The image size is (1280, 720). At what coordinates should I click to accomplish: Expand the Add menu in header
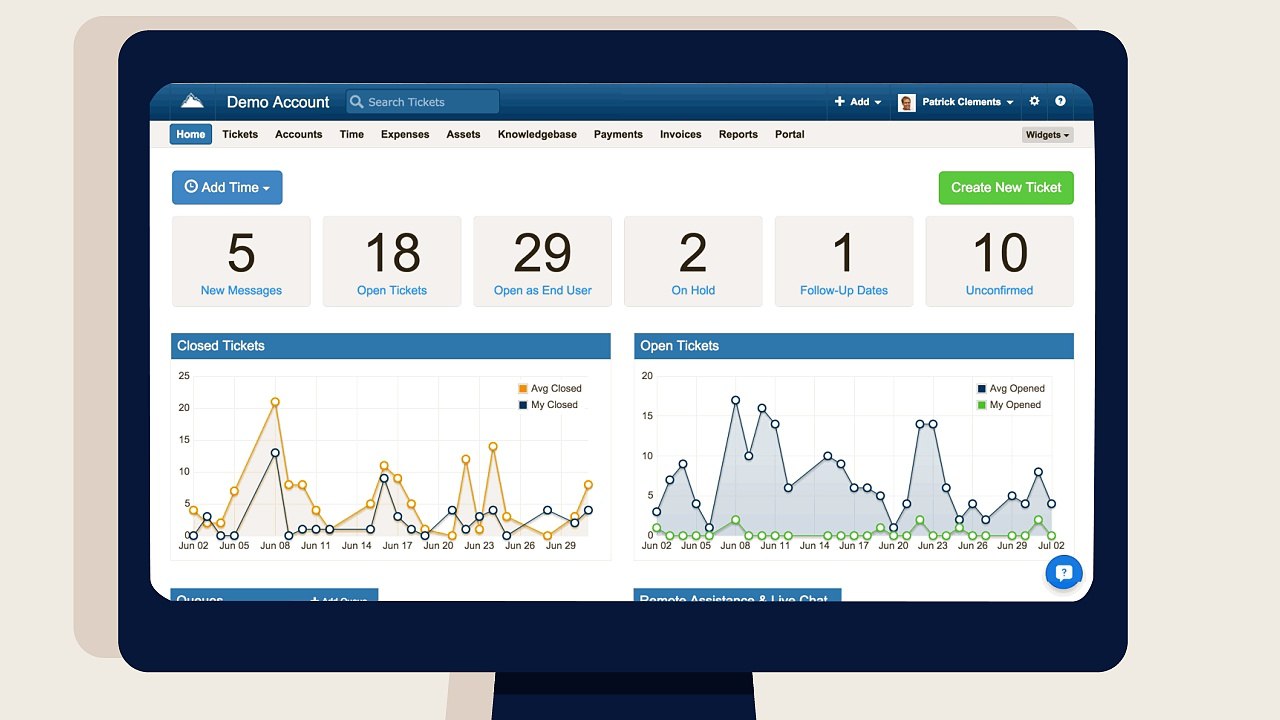tap(858, 102)
